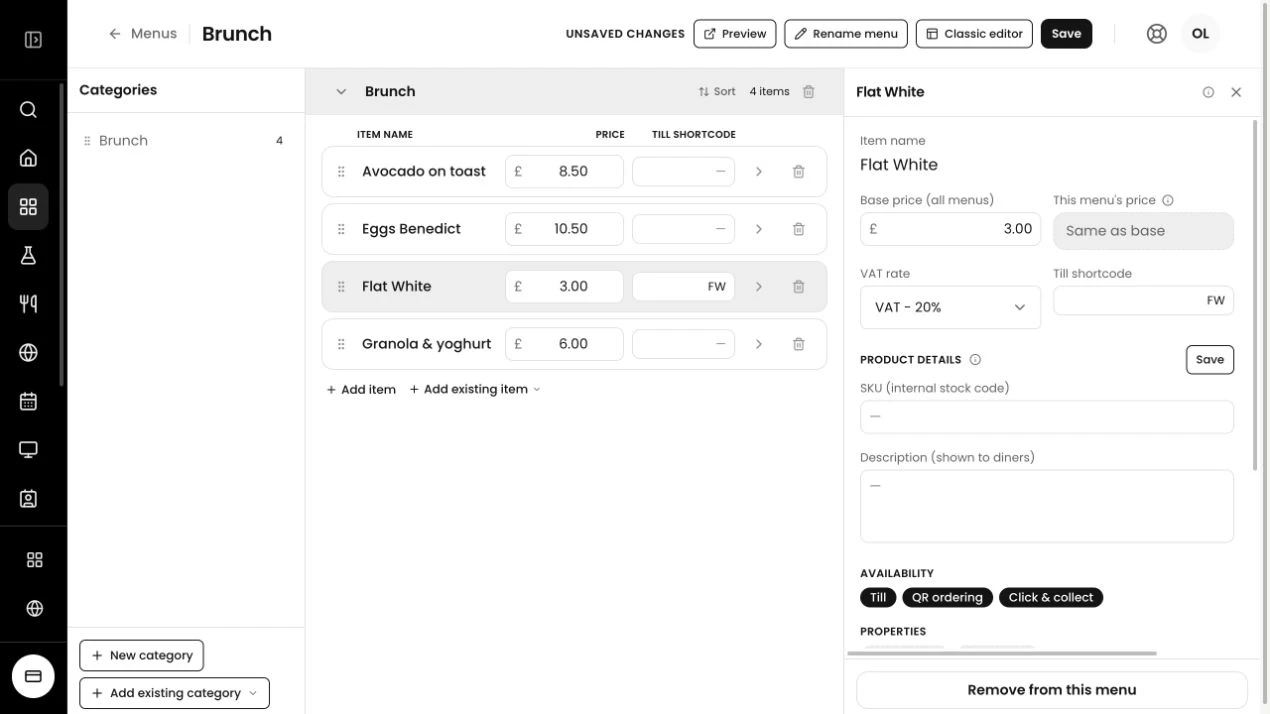Go to the home icon in sidebar

point(28,157)
